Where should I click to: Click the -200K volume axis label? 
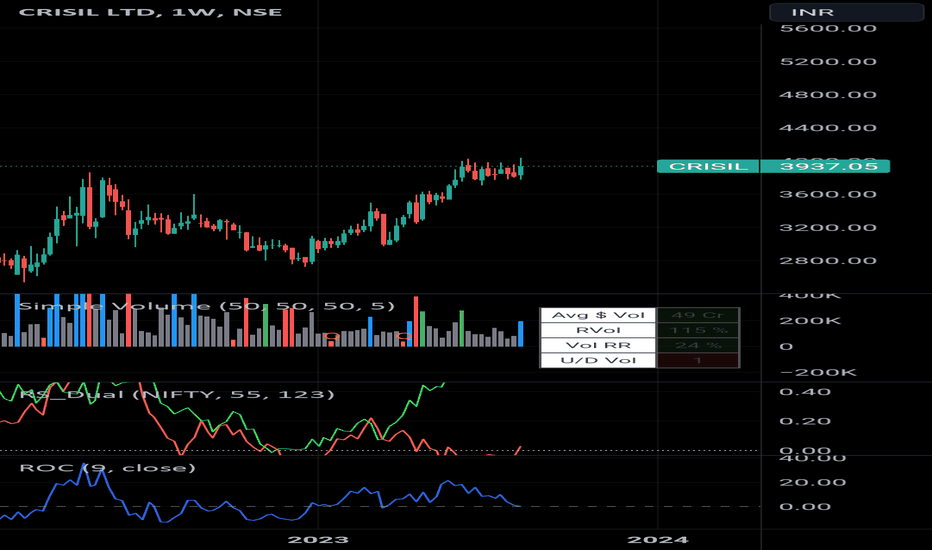(818, 373)
